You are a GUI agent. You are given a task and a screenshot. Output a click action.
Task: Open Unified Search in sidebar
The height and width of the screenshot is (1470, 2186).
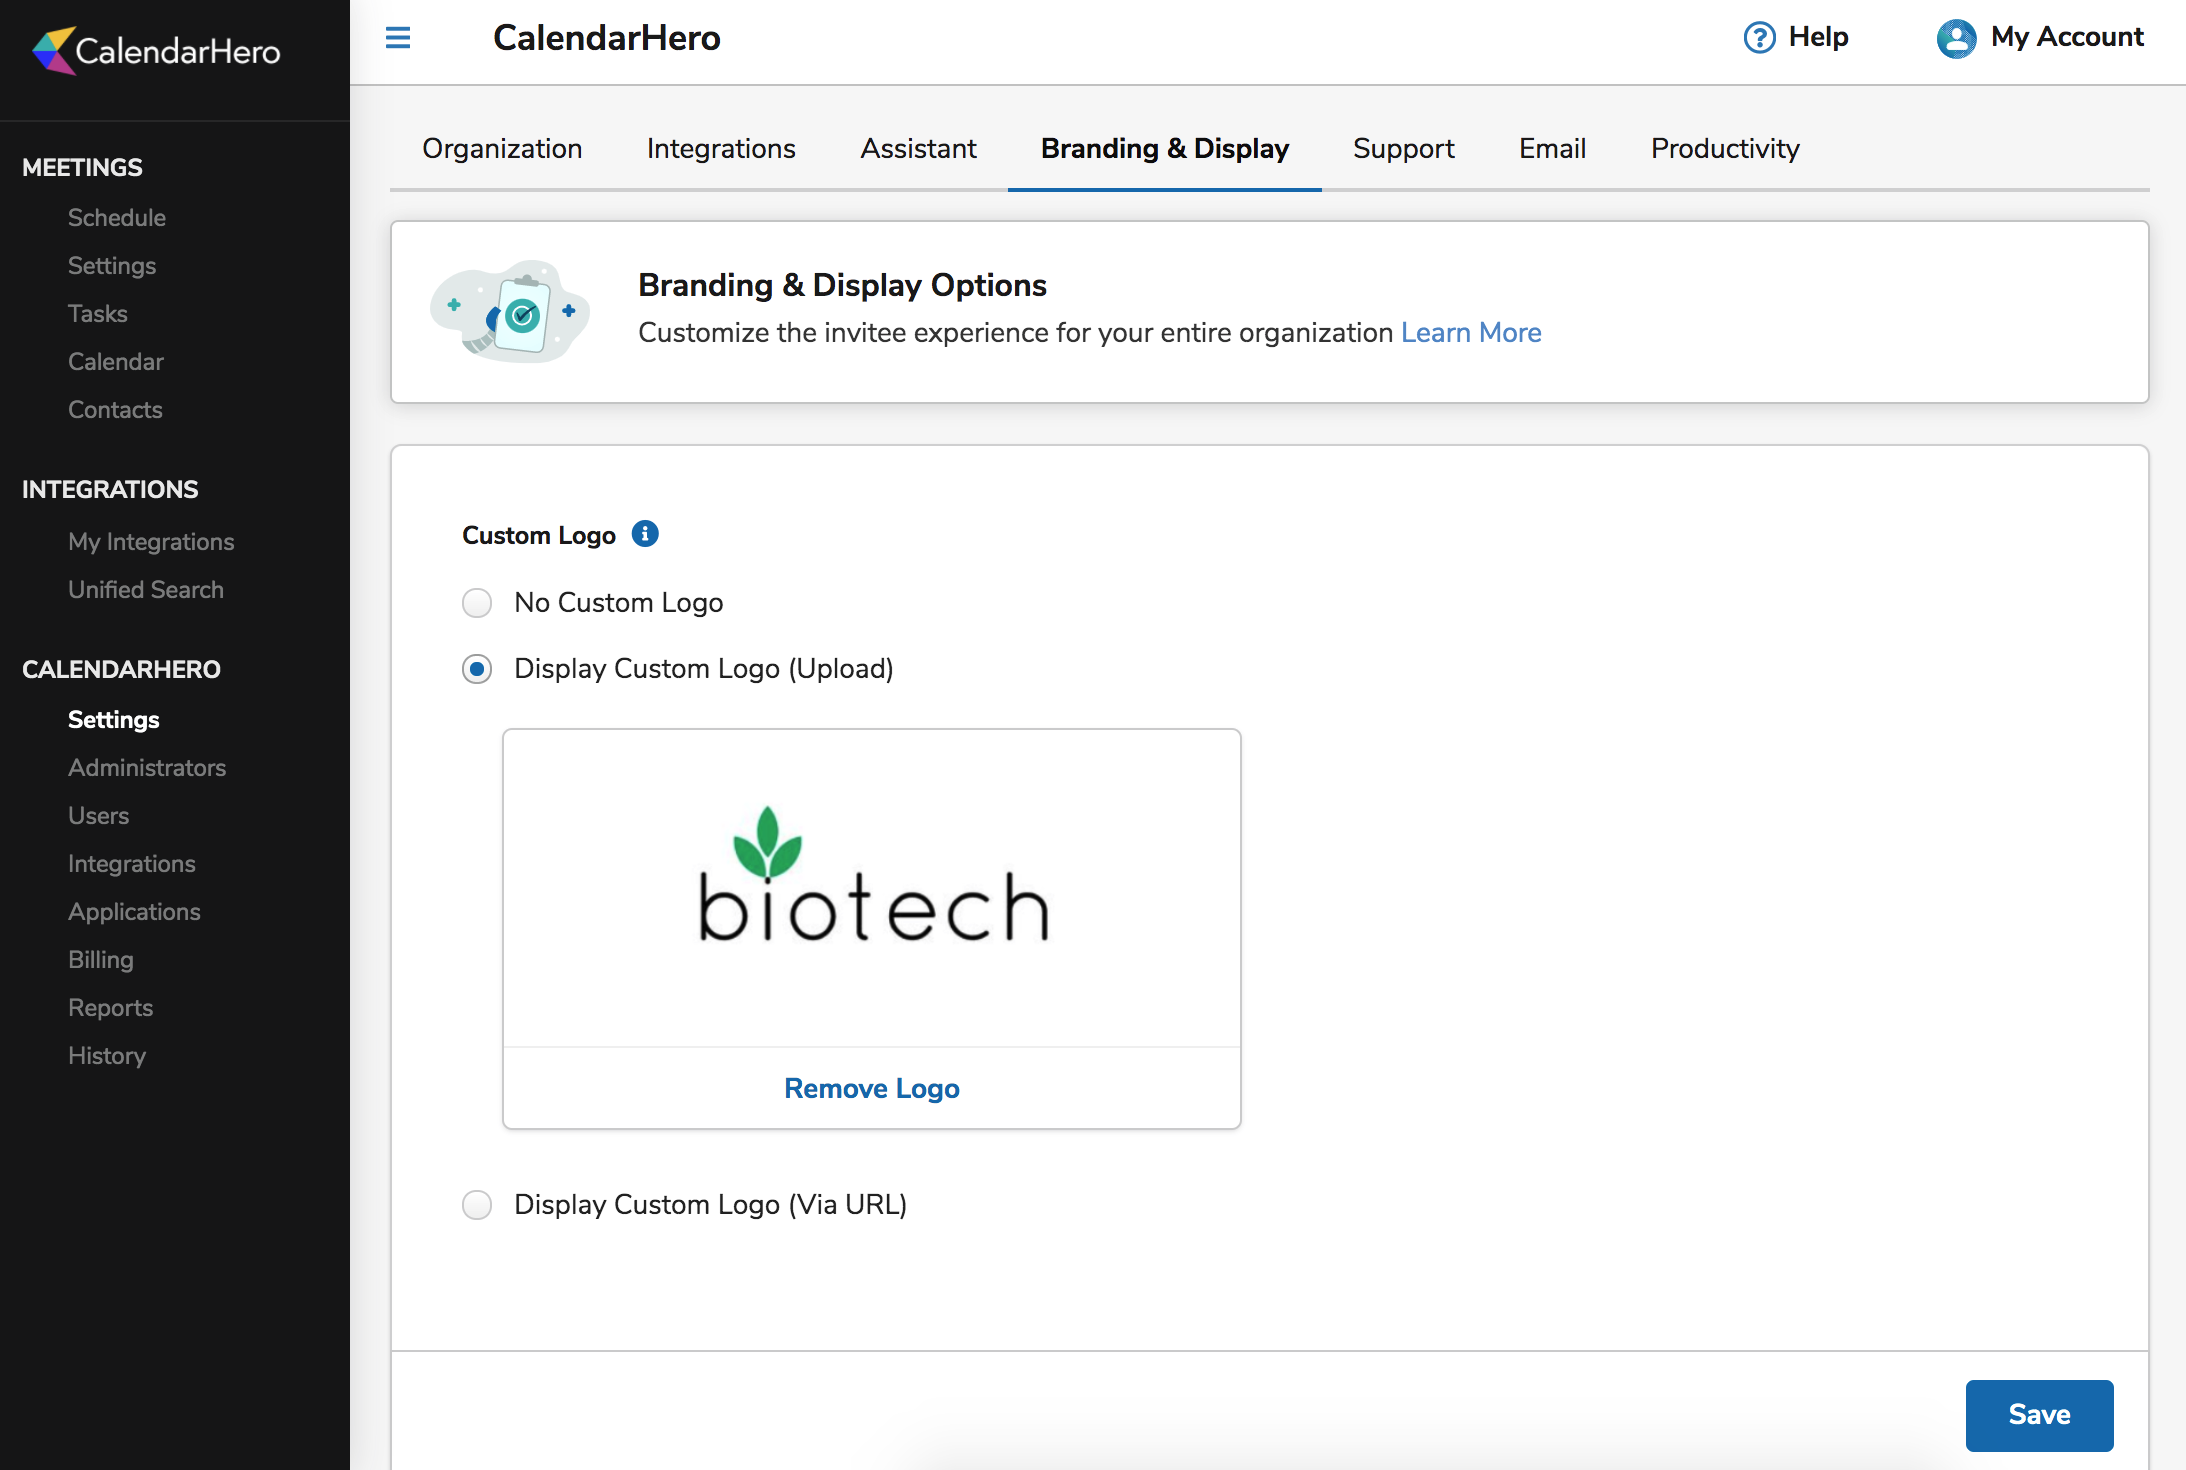(x=146, y=589)
